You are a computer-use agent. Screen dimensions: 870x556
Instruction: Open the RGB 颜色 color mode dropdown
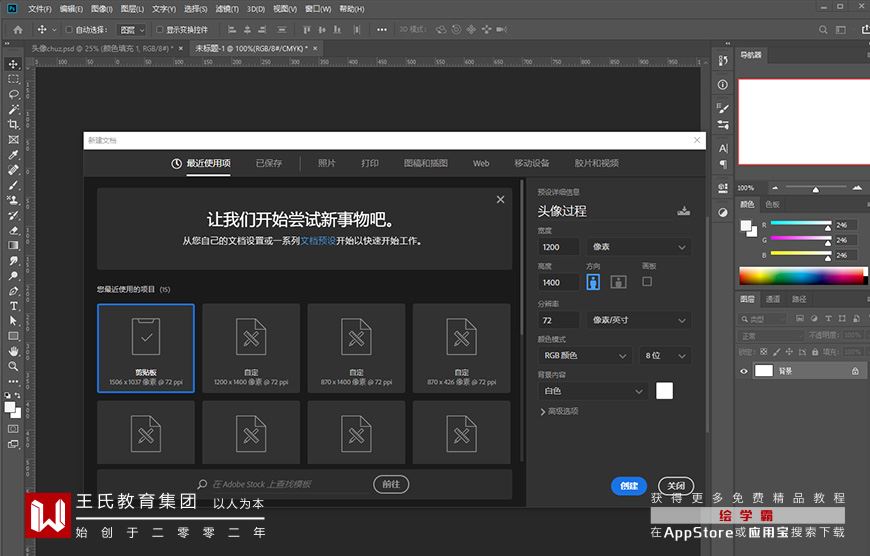coord(584,356)
